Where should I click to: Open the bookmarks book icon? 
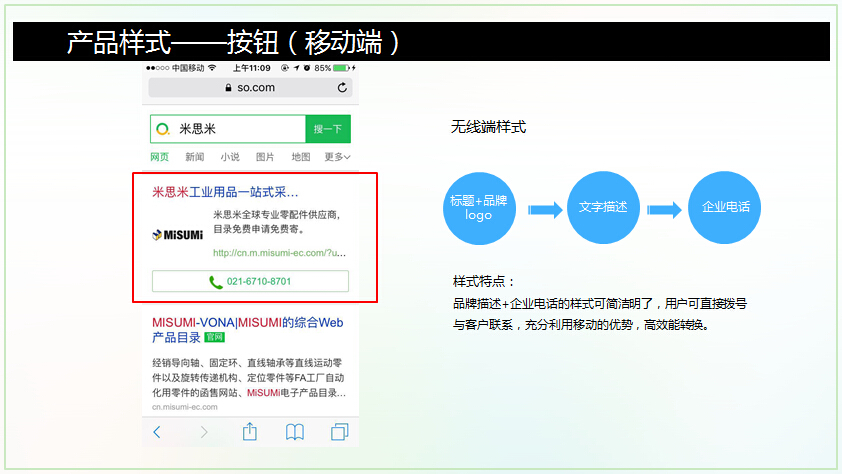(295, 432)
